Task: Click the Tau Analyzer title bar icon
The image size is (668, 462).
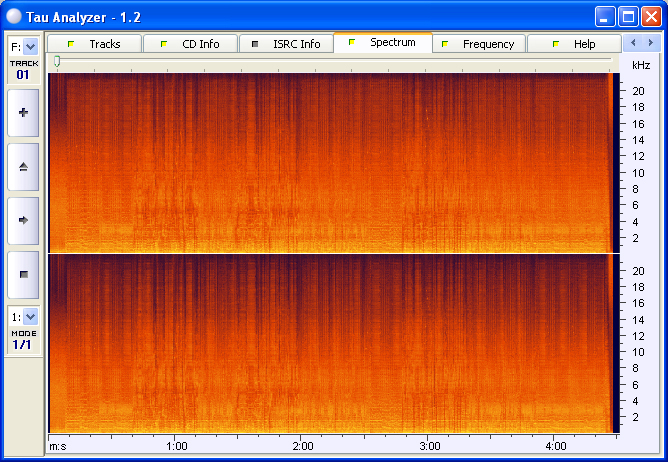Action: point(14,16)
